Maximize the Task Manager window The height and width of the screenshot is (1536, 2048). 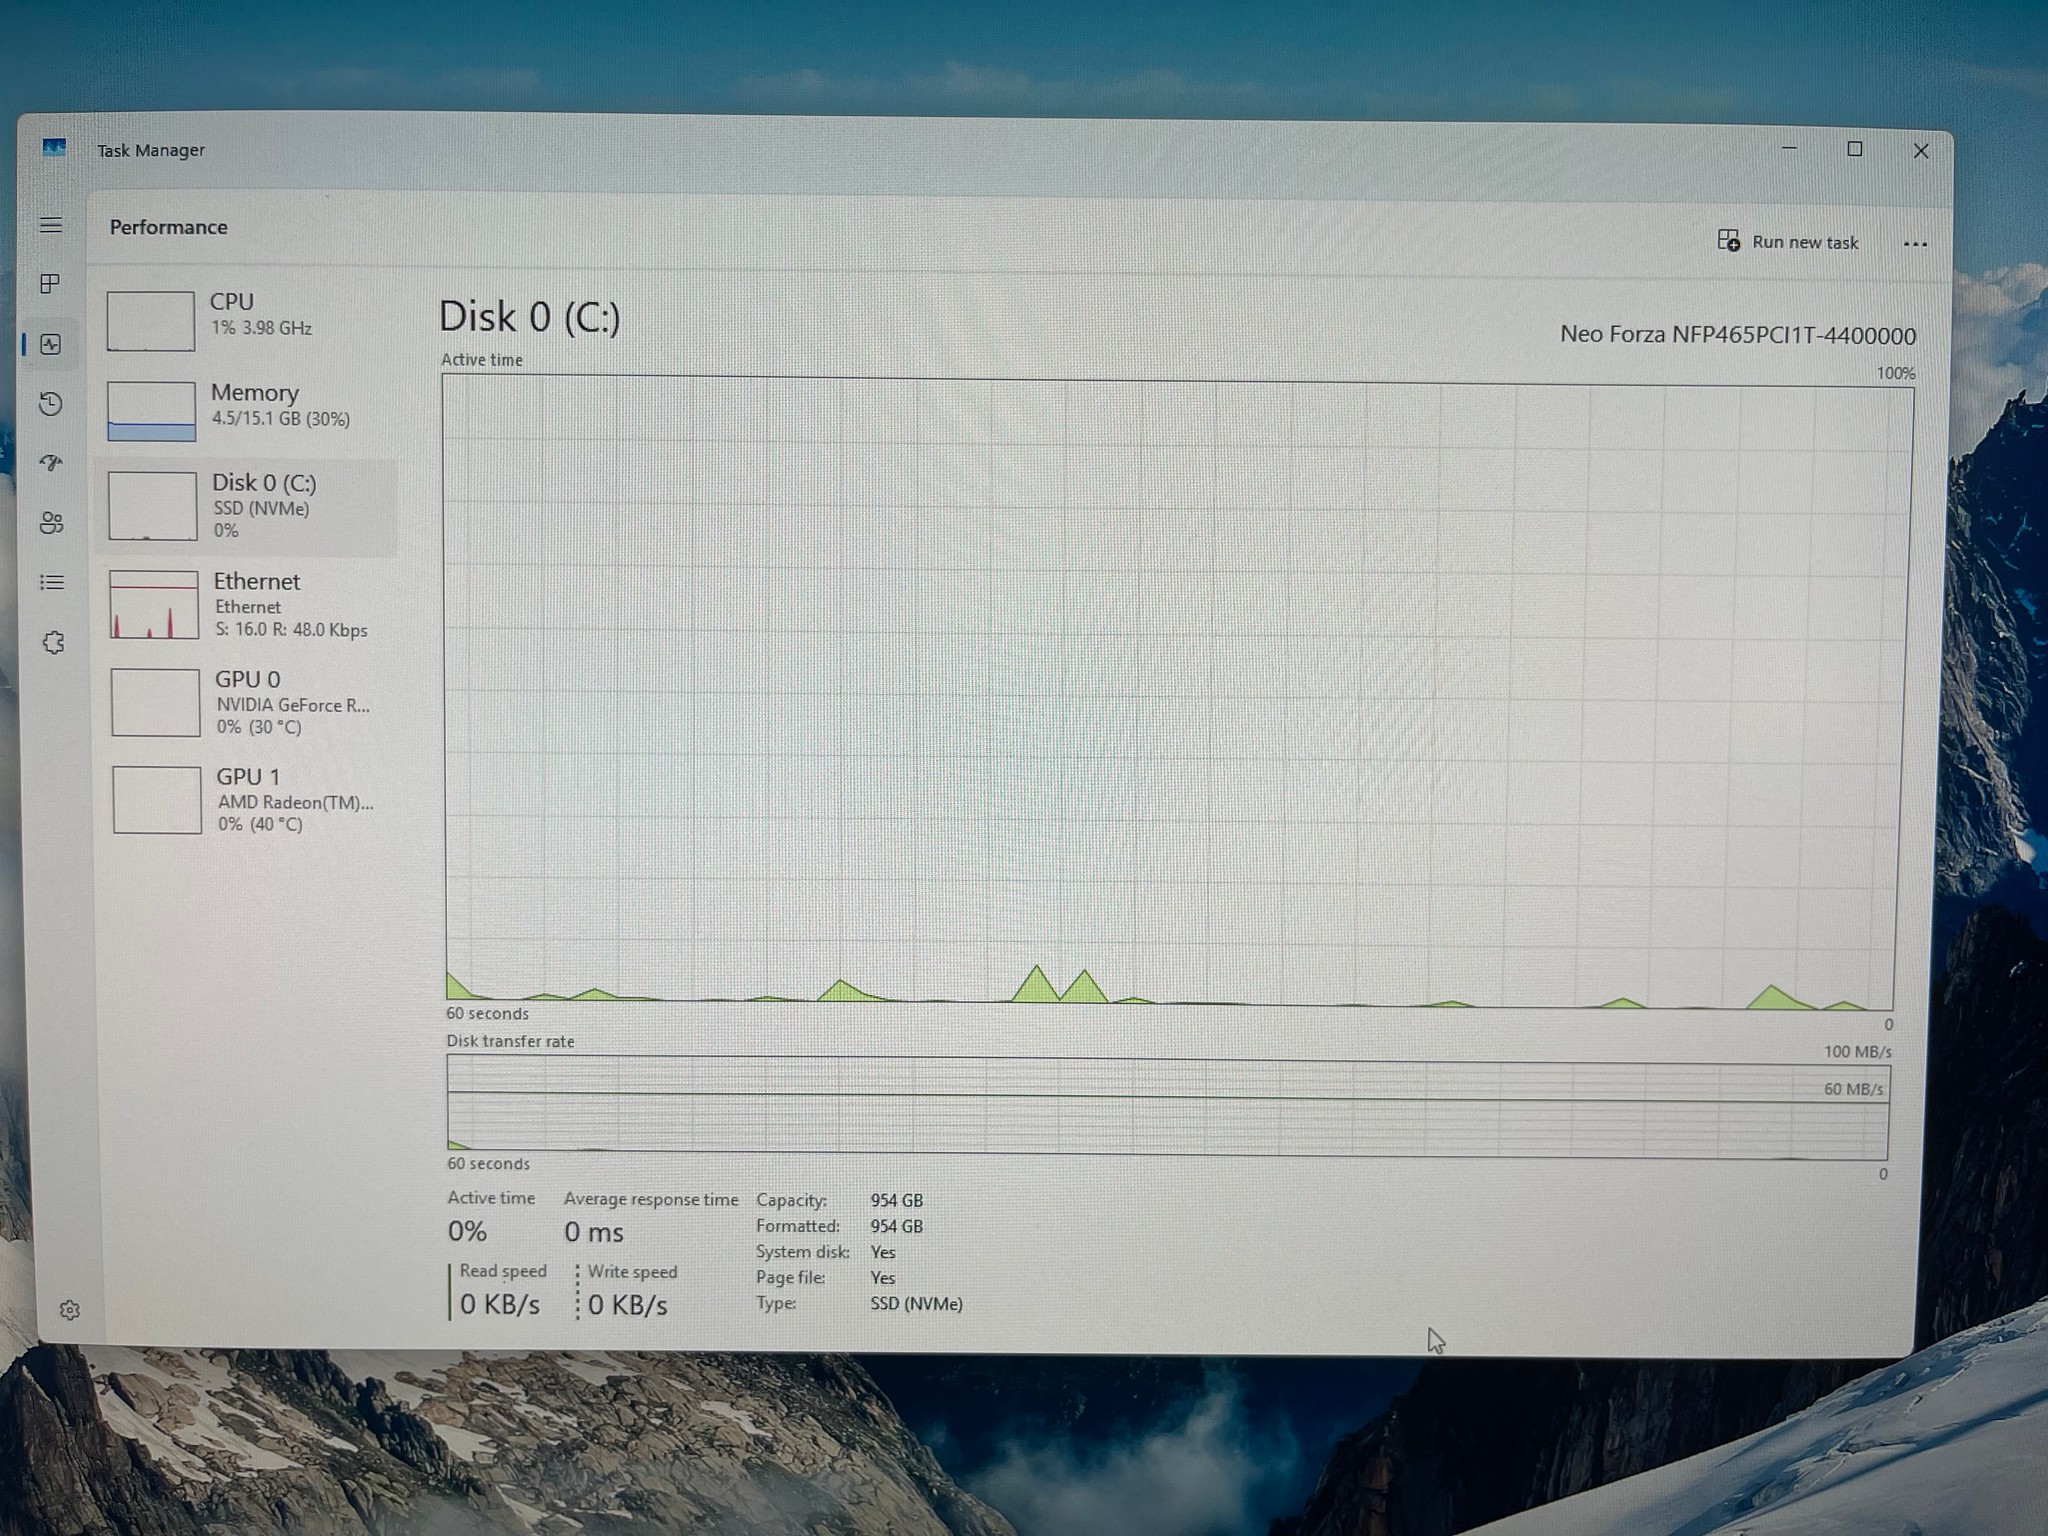[x=1855, y=149]
